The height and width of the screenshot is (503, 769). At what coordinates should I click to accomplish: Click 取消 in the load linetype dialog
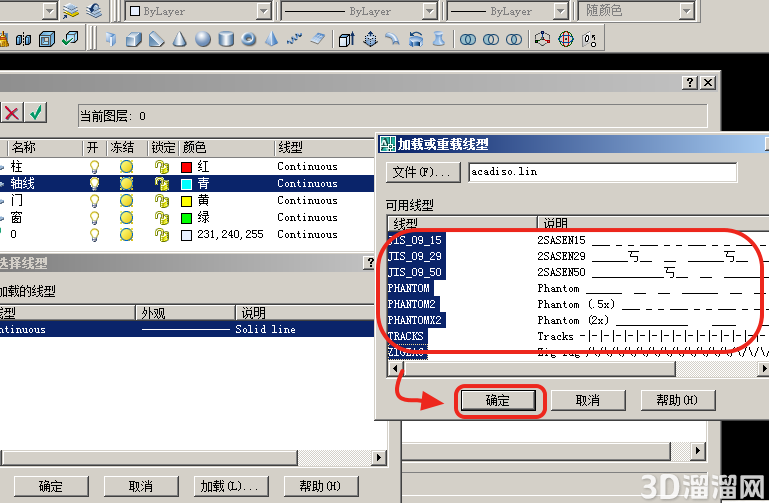click(588, 401)
